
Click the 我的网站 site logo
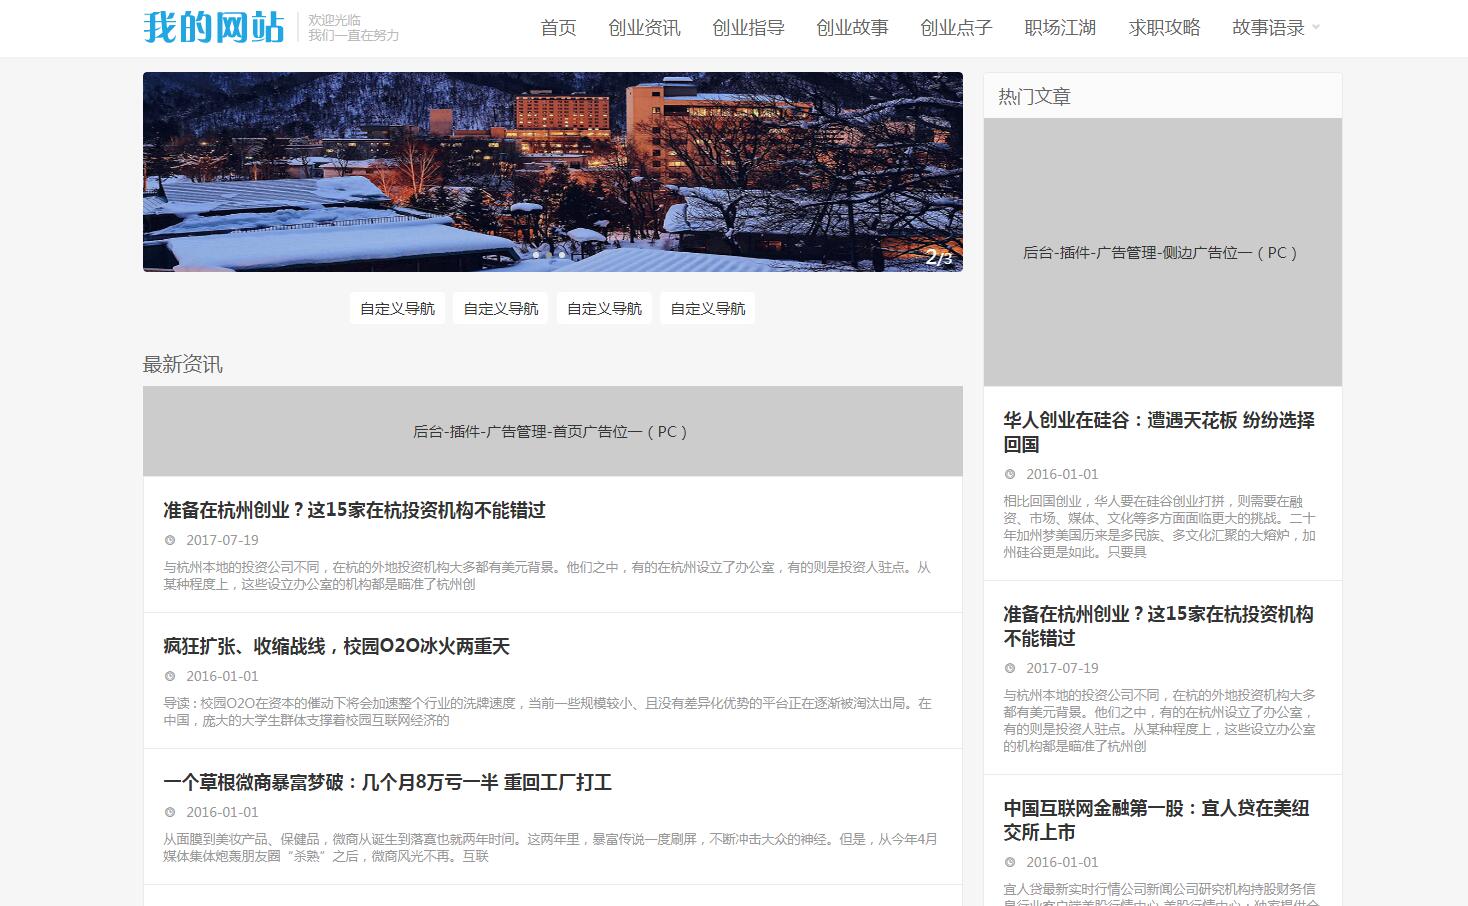pyautogui.click(x=213, y=28)
